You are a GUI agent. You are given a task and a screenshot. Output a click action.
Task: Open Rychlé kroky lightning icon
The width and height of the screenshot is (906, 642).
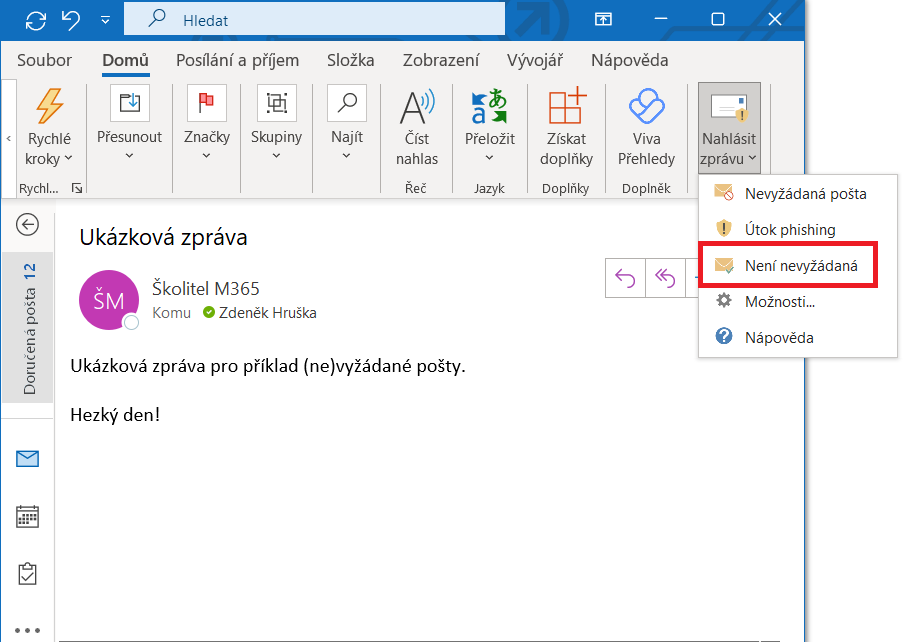[x=50, y=106]
